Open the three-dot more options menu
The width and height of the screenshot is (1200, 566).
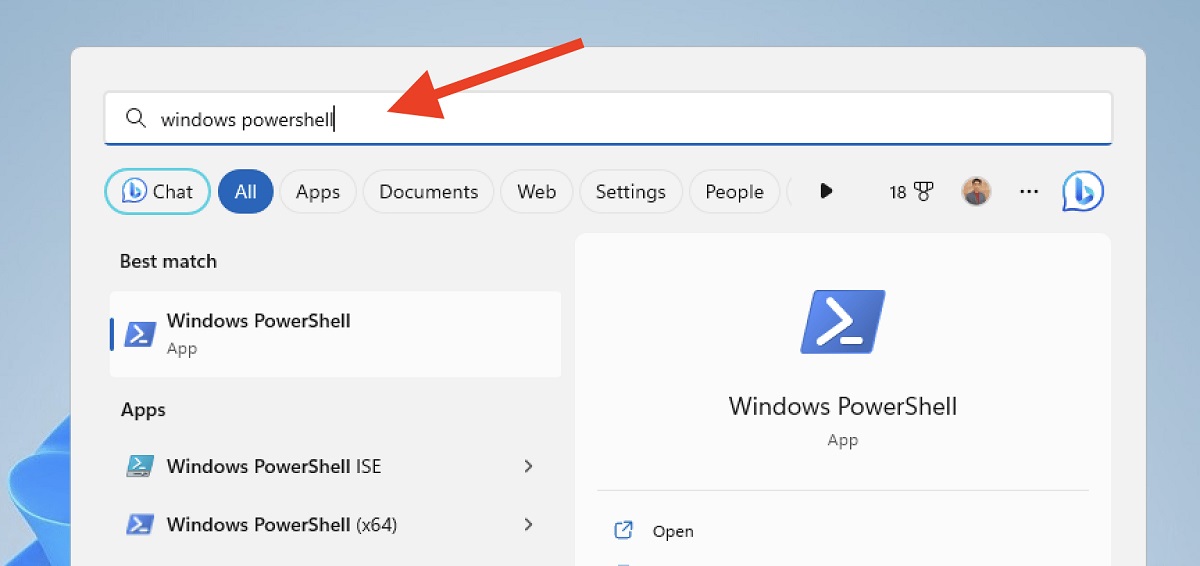pyautogui.click(x=1029, y=191)
